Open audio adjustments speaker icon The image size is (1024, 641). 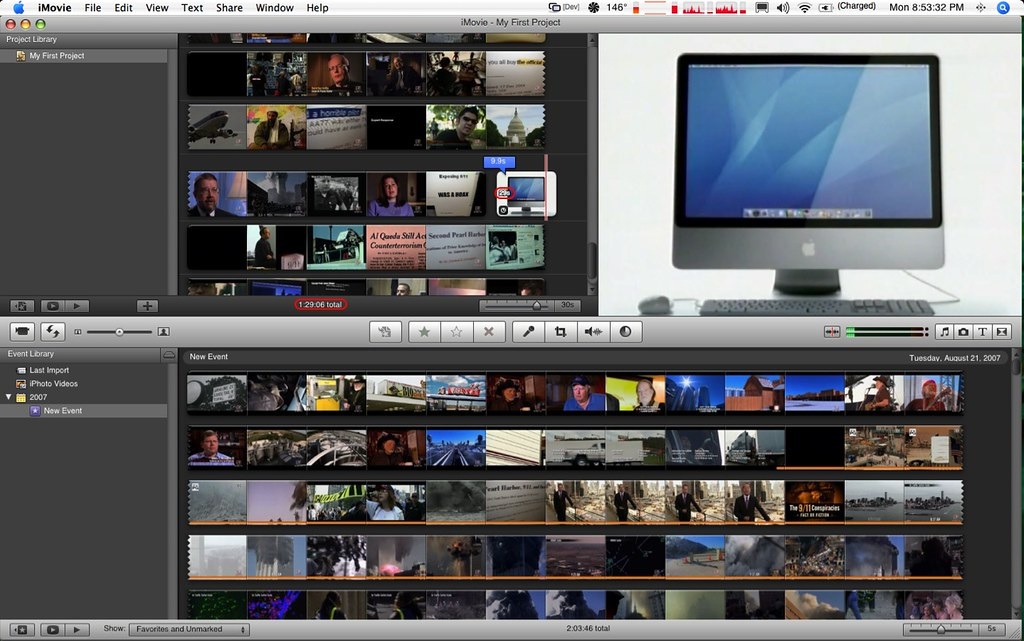[593, 332]
